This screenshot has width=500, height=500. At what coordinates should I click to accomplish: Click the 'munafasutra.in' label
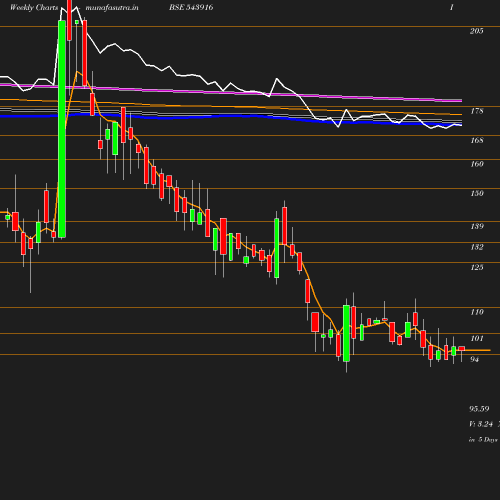112,8
